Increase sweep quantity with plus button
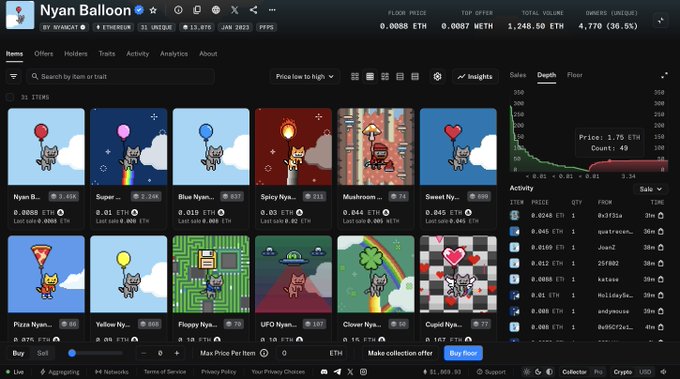The height and width of the screenshot is (379, 680). point(177,353)
